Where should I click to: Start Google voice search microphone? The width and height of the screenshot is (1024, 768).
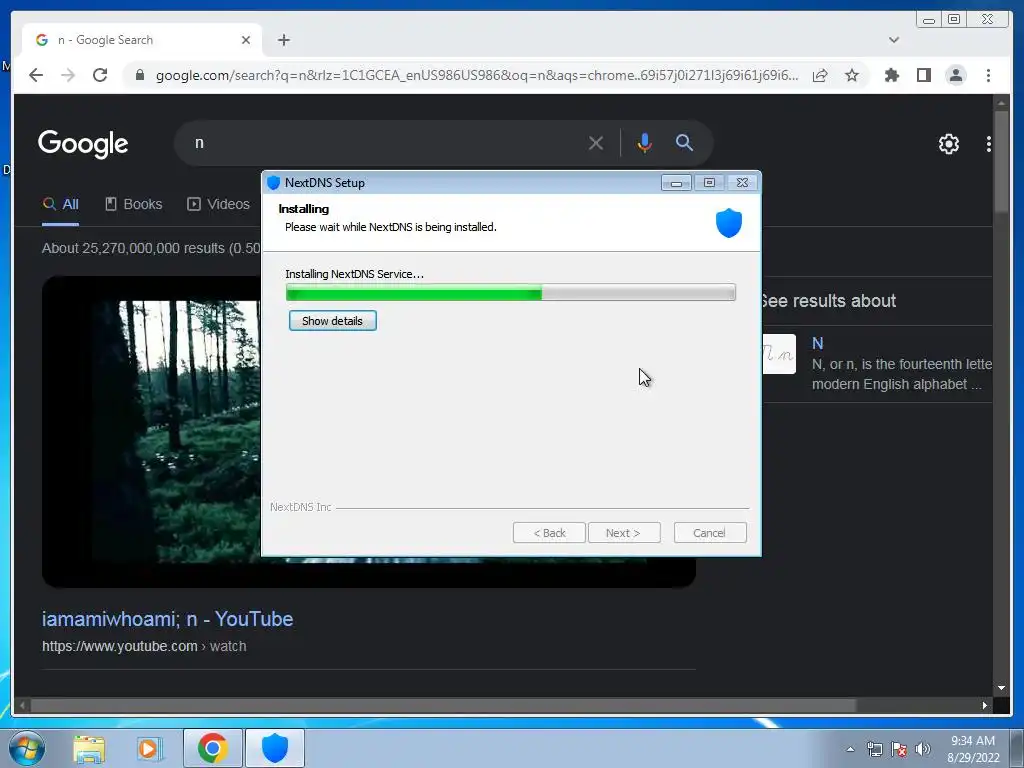pos(645,143)
